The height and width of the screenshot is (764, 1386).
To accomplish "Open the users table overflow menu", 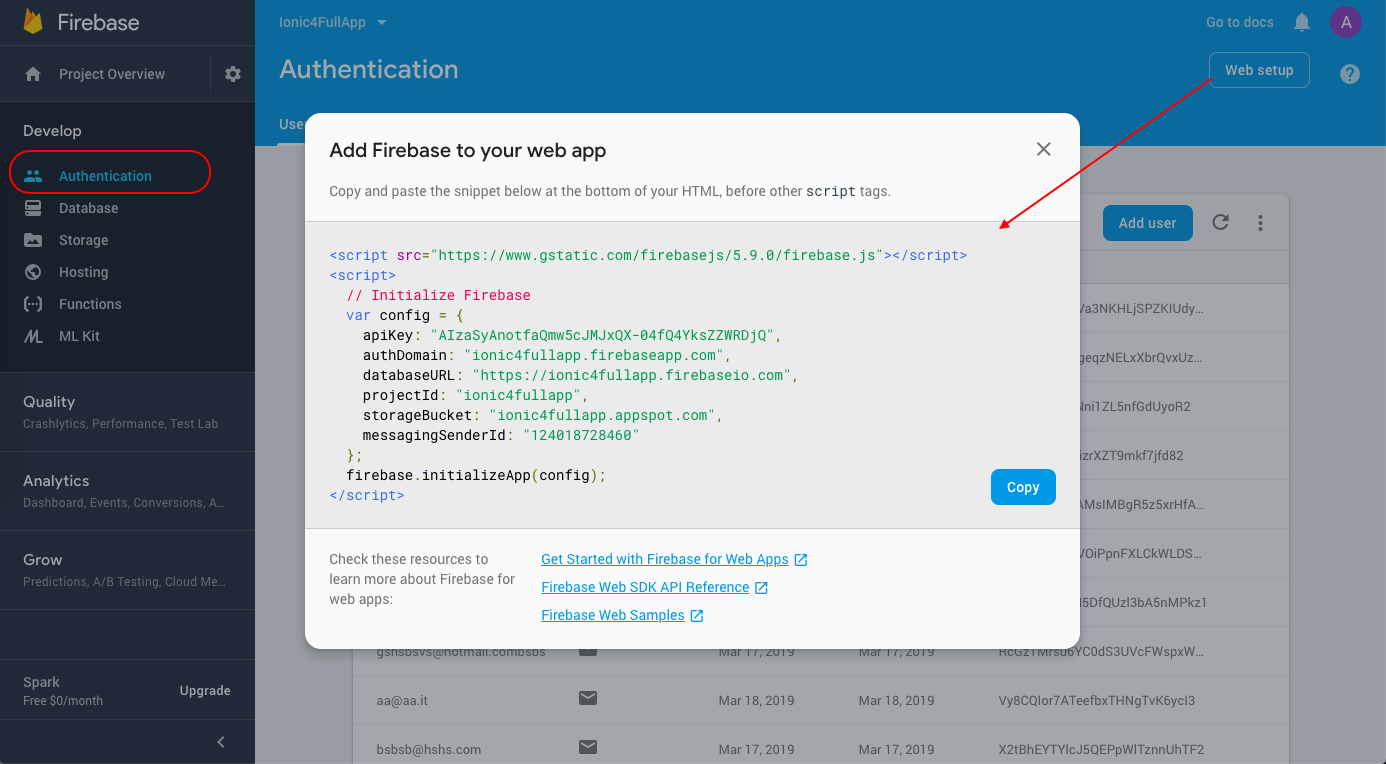I will 1261,222.
